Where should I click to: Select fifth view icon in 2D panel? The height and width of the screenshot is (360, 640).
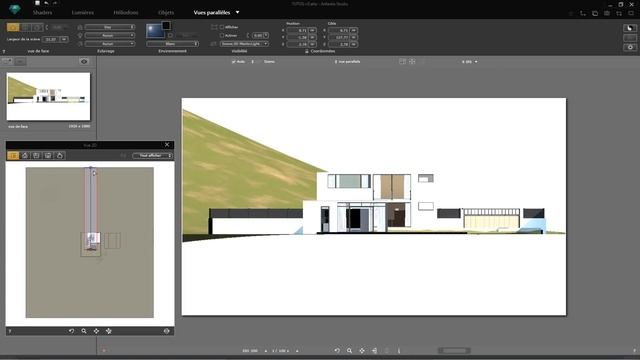tap(60, 156)
